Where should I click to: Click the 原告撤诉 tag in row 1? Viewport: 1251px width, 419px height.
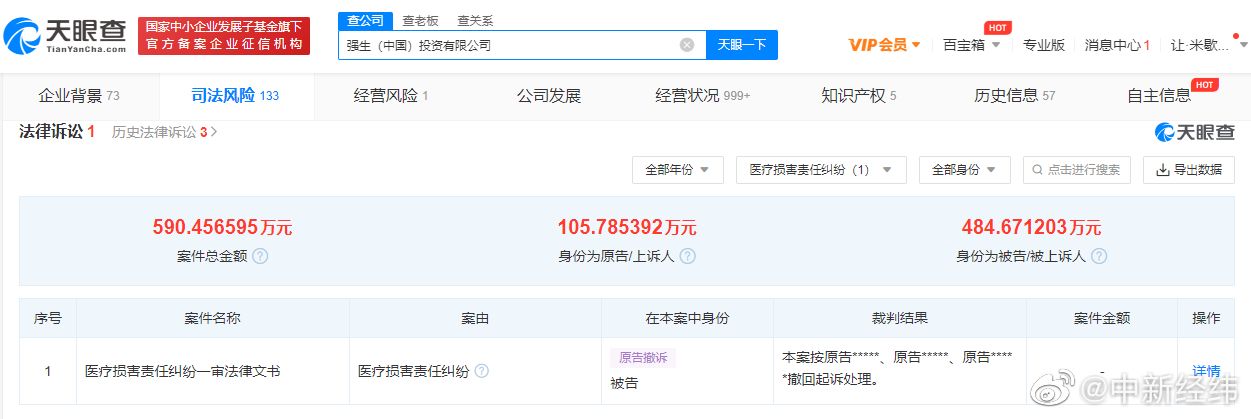(x=643, y=357)
